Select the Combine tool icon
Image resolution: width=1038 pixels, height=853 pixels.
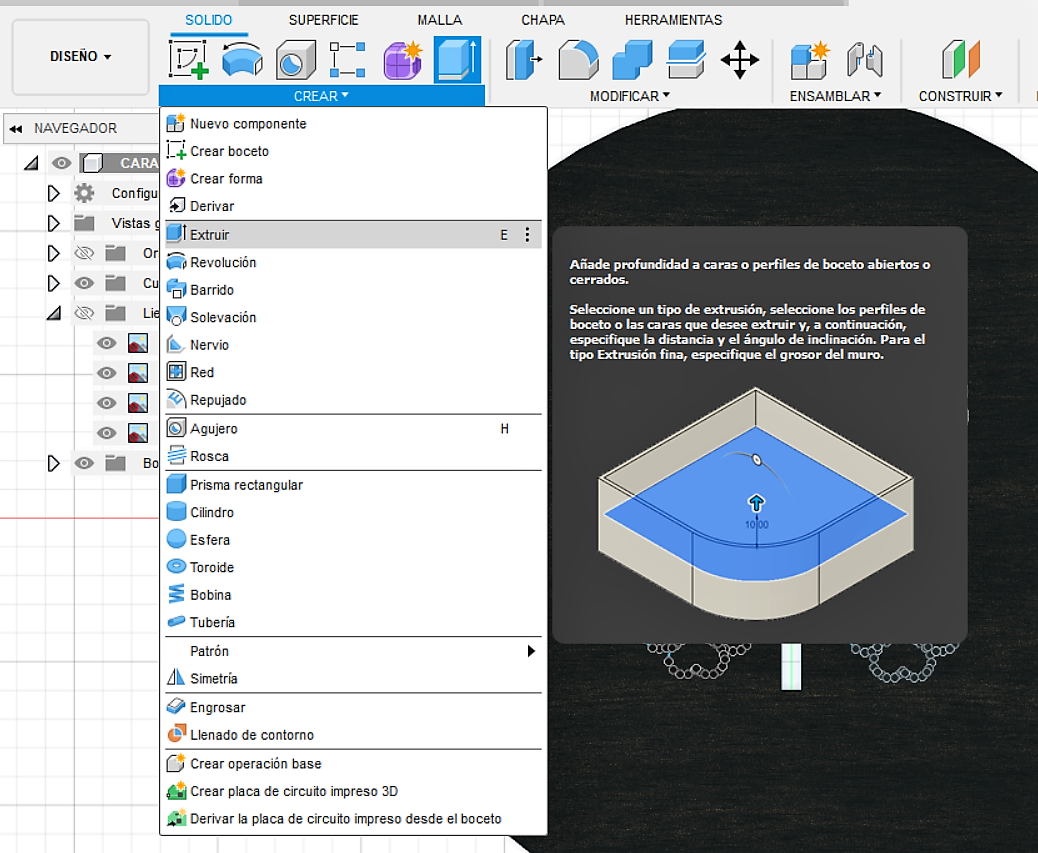point(632,60)
